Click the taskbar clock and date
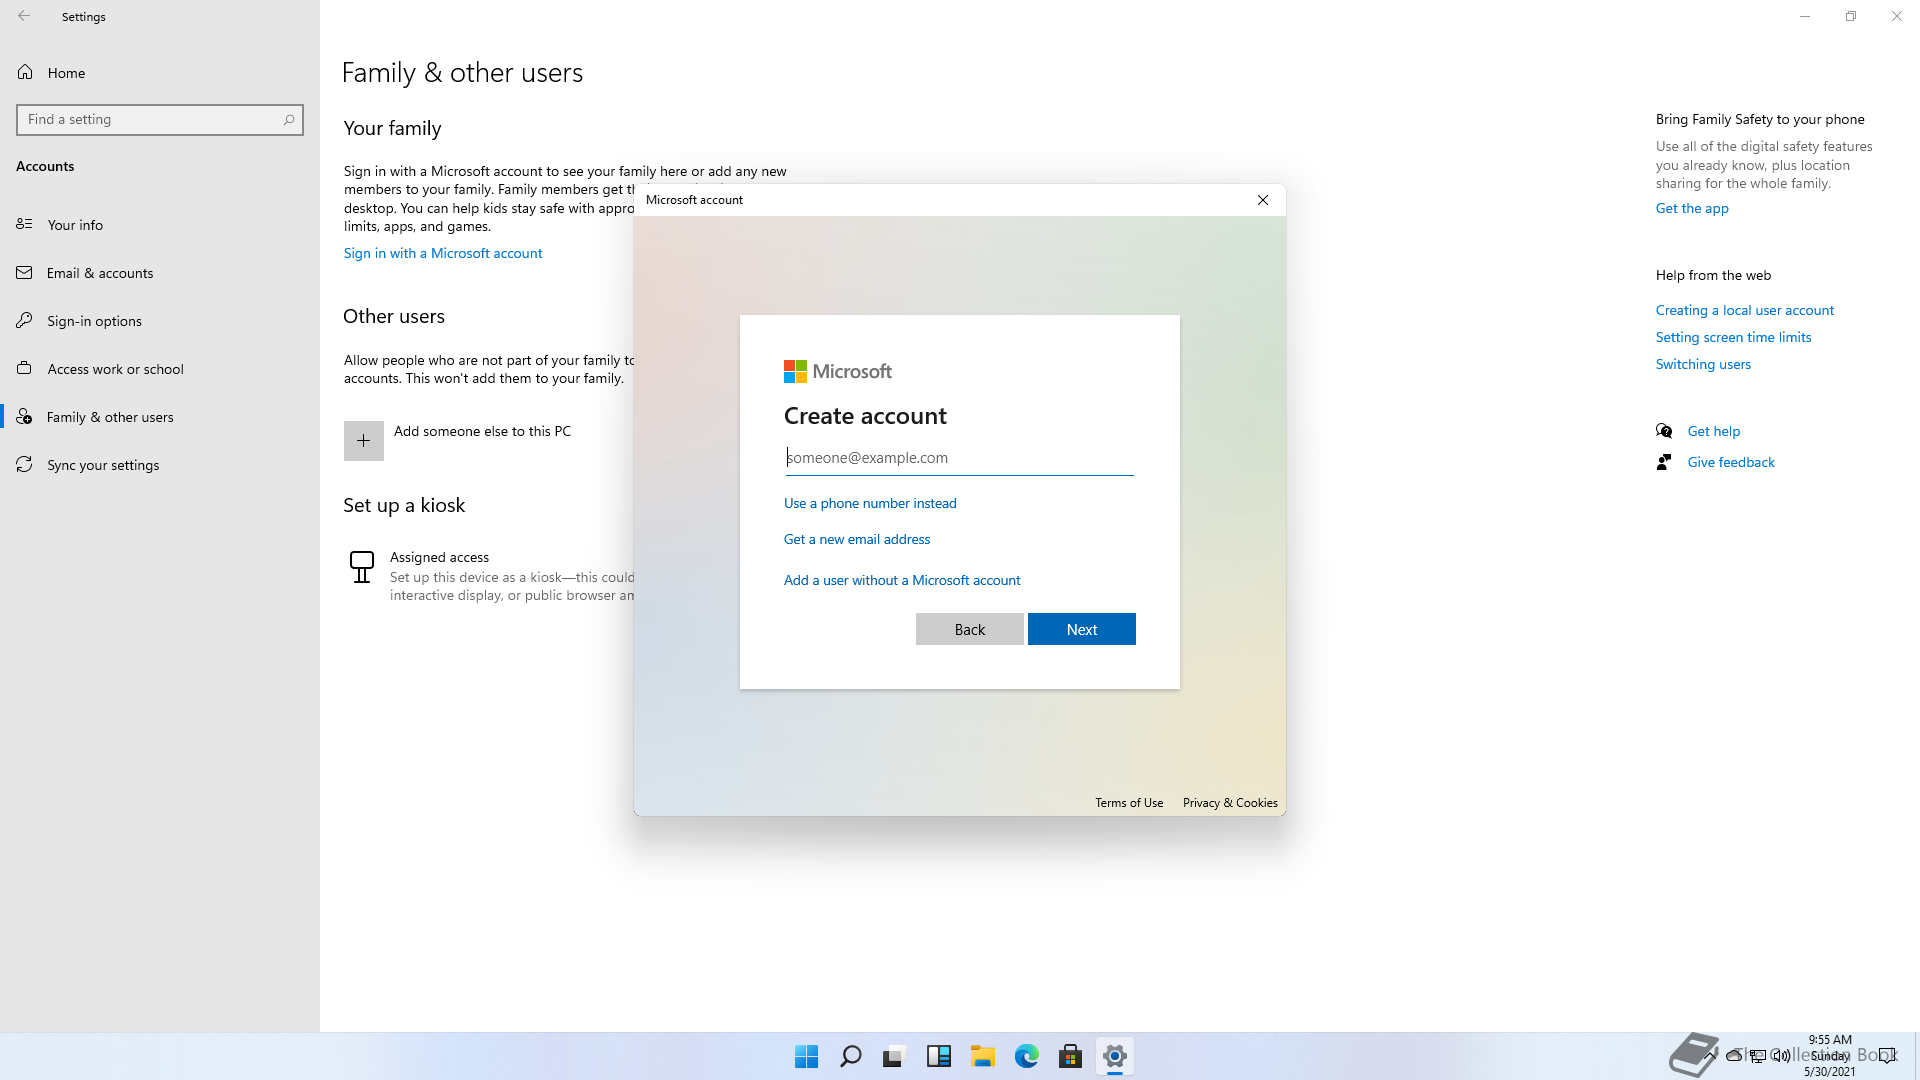This screenshot has height=1080, width=1920. coord(1830,1056)
